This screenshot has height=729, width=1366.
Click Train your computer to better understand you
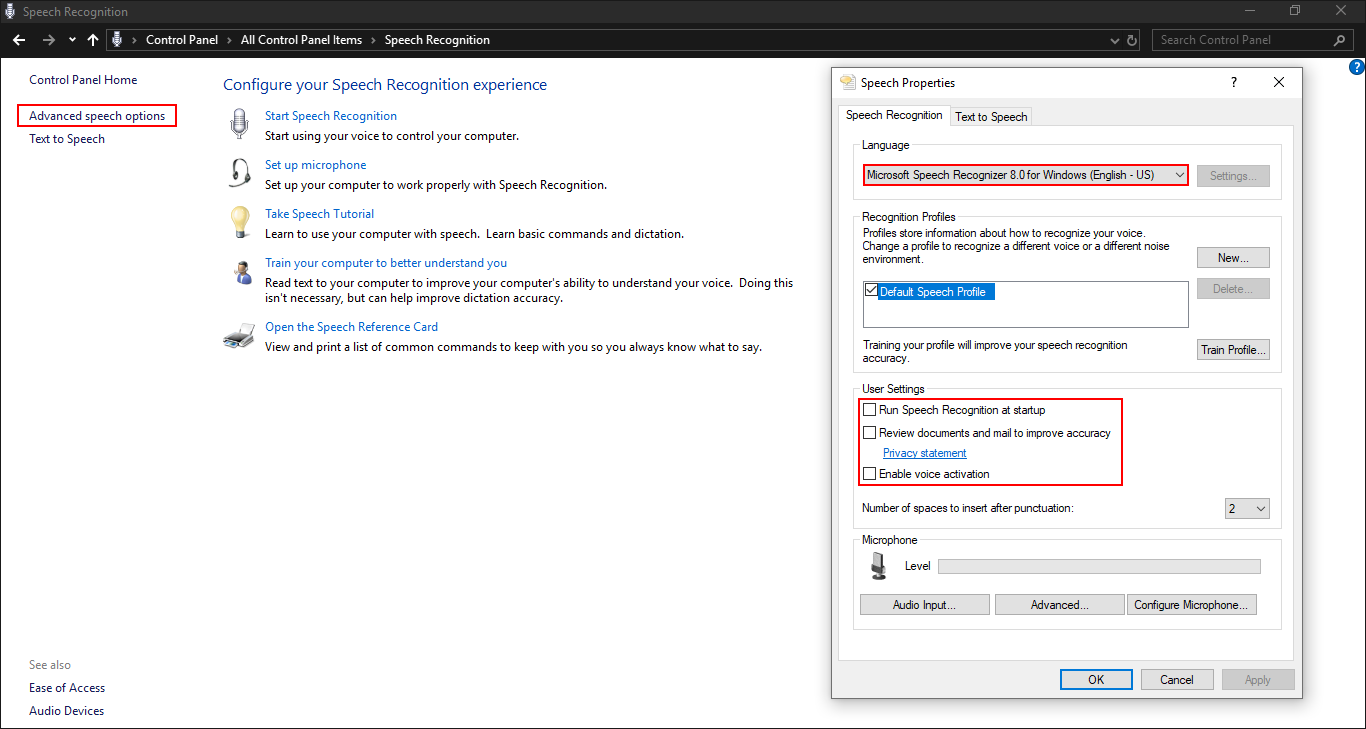tap(386, 263)
